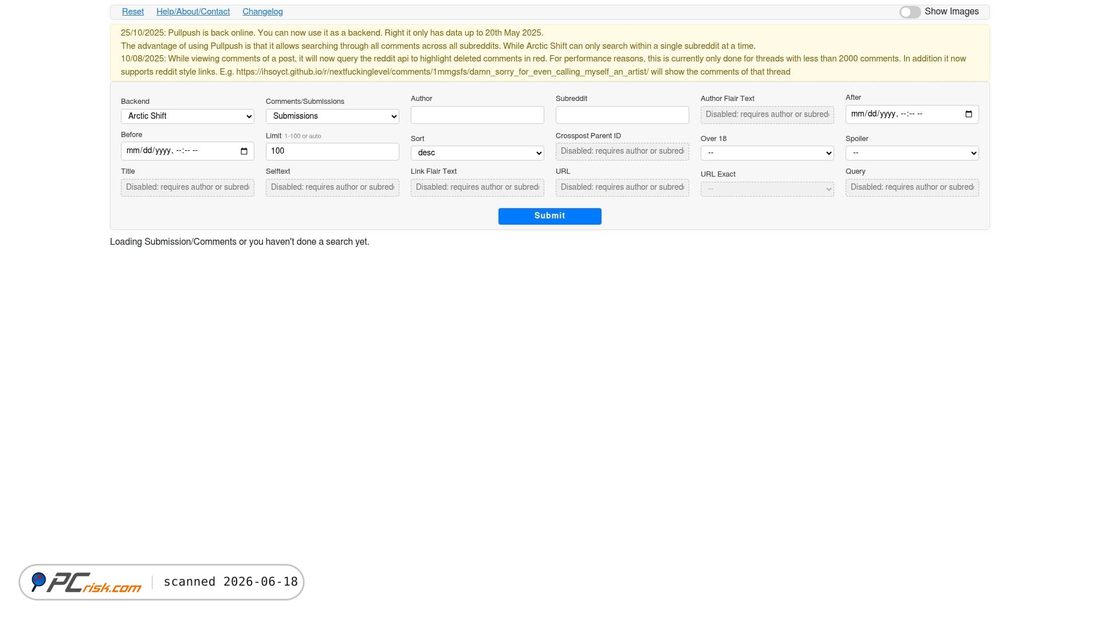Click the Limit field showing 100
The width and height of the screenshot is (1100, 619).
[333, 151]
